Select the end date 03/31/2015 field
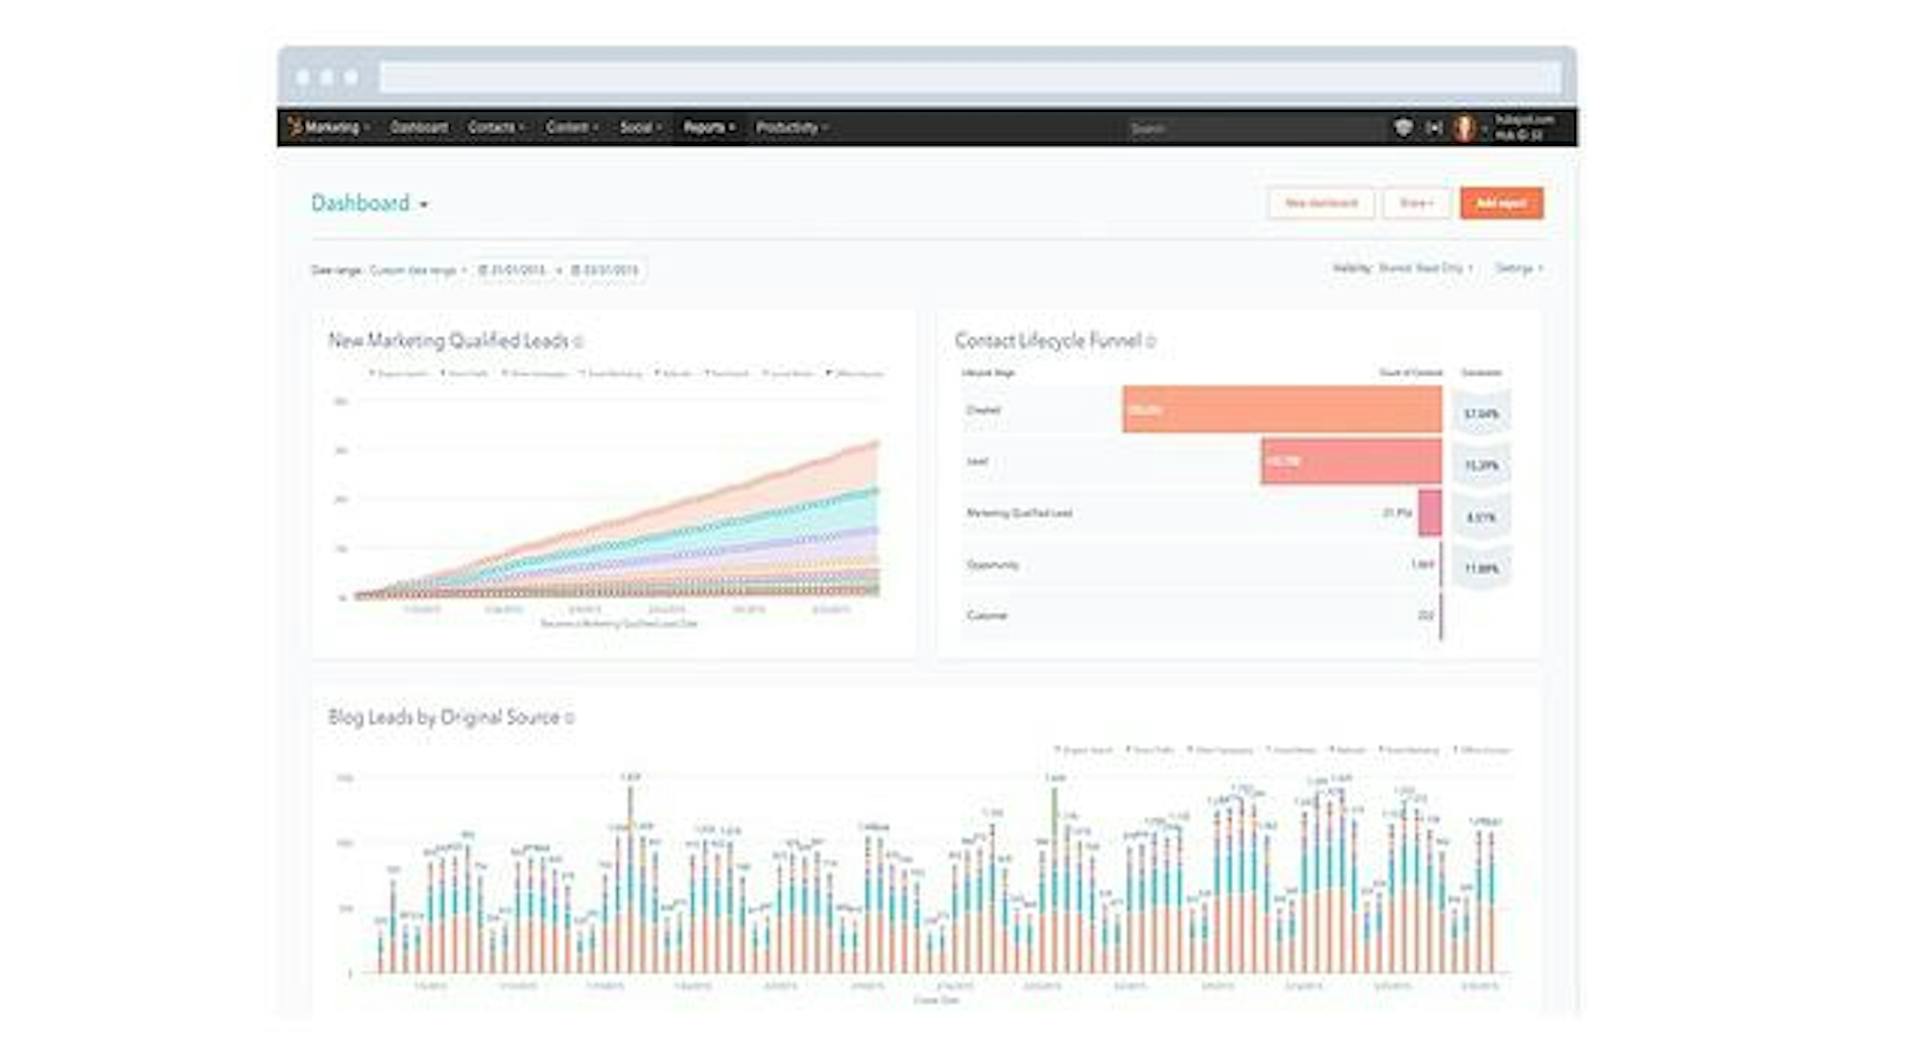 click(605, 270)
